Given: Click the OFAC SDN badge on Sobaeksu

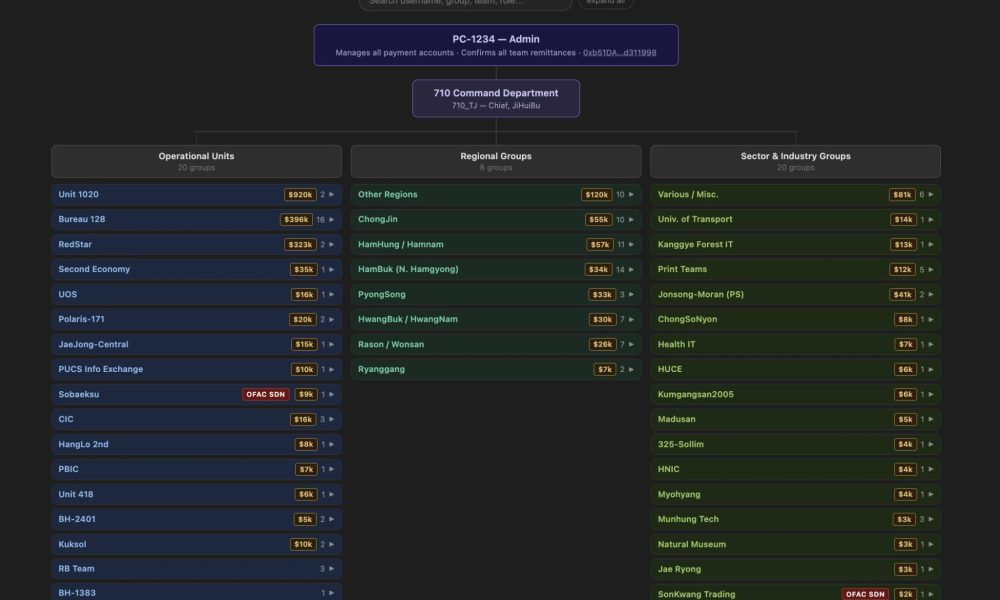Looking at the screenshot, I should point(265,395).
